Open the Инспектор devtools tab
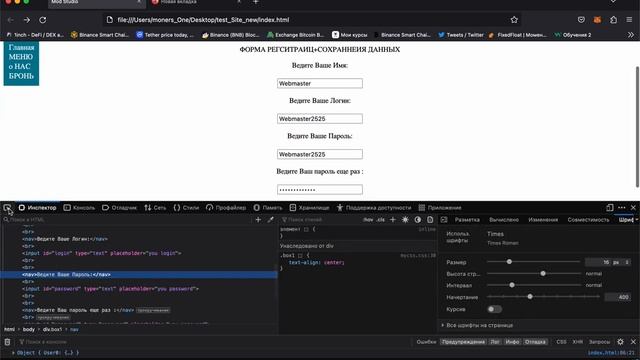640x360 pixels. pyautogui.click(x=38, y=208)
